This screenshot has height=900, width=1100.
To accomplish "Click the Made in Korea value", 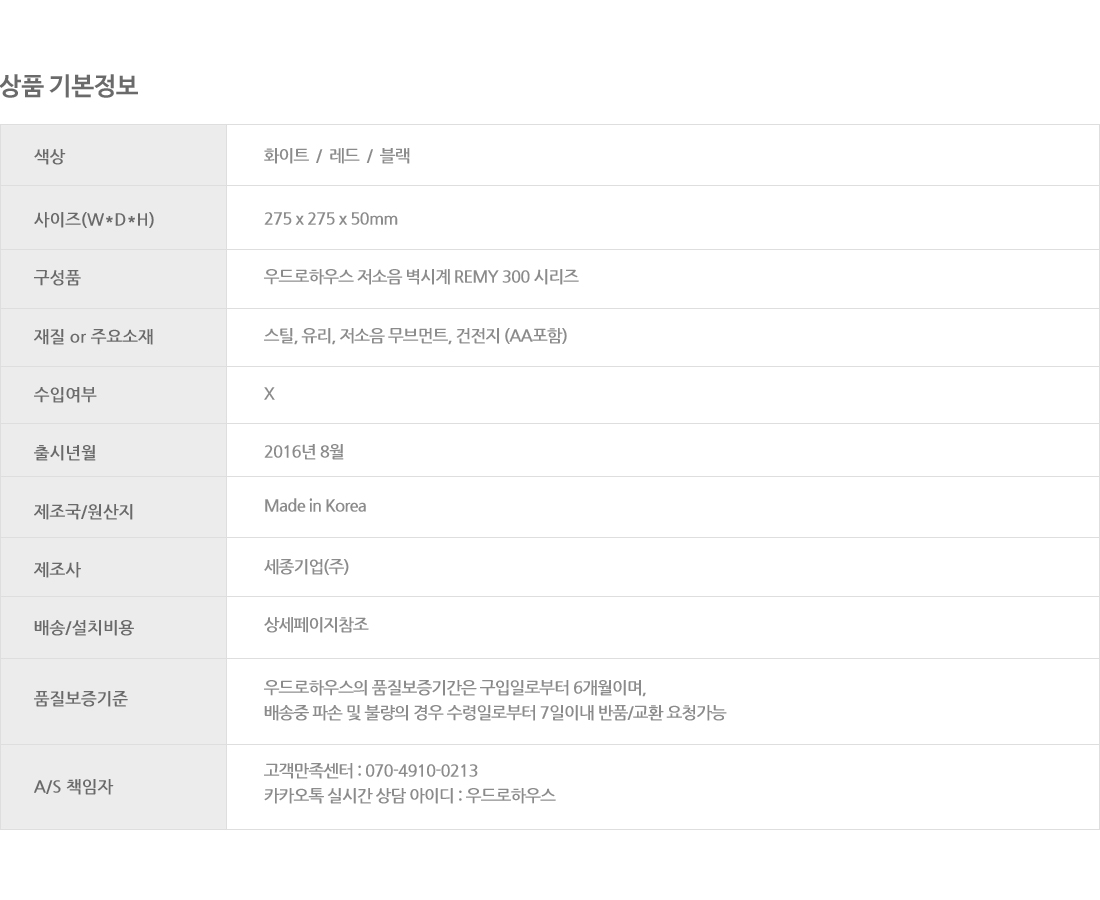I will [315, 506].
